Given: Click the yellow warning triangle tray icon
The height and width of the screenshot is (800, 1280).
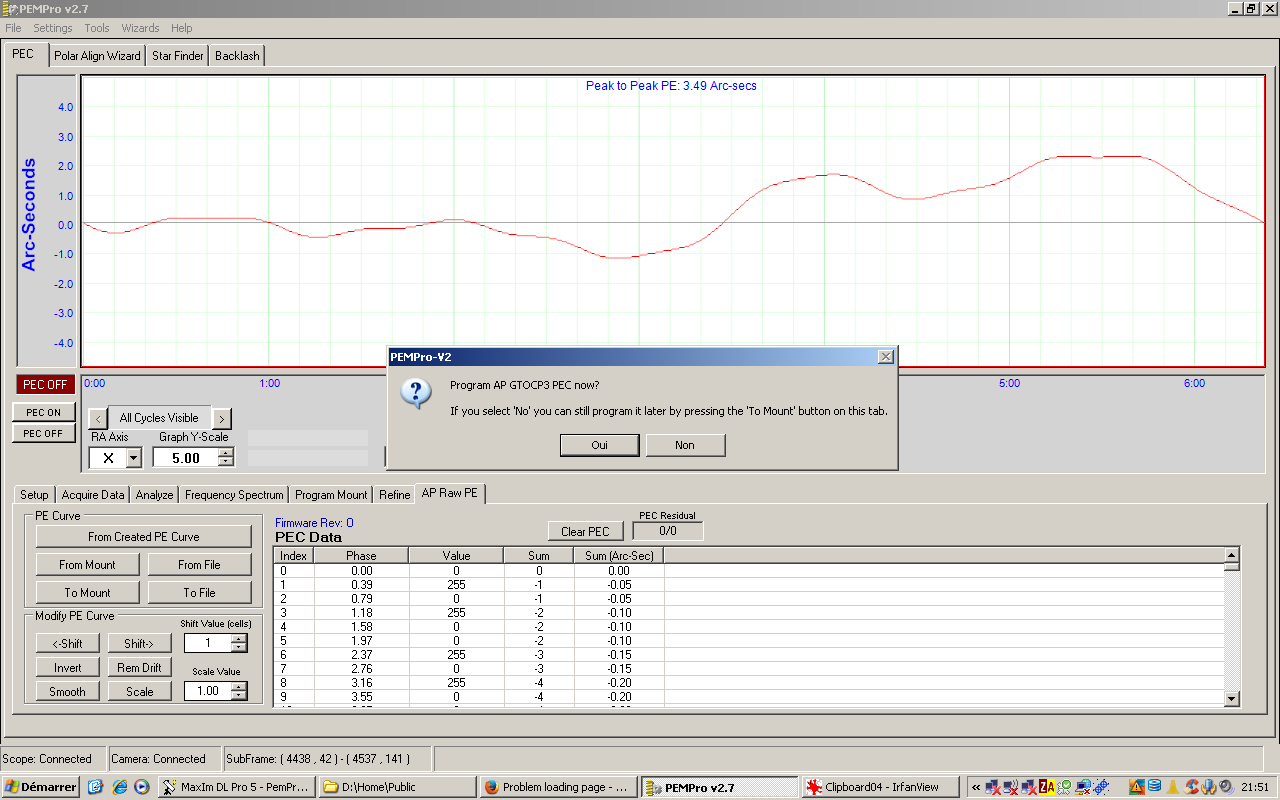Looking at the screenshot, I should click(x=1137, y=788).
